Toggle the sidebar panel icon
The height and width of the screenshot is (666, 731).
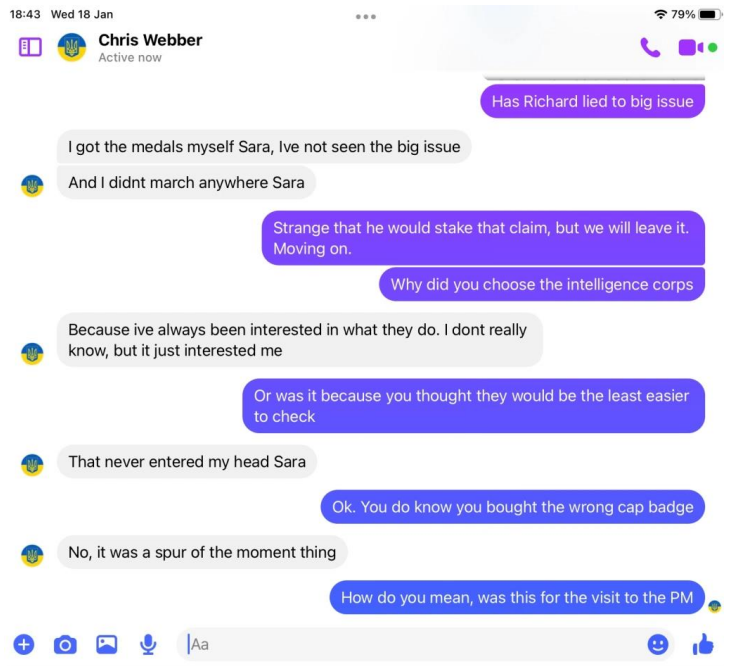pyautogui.click(x=30, y=47)
